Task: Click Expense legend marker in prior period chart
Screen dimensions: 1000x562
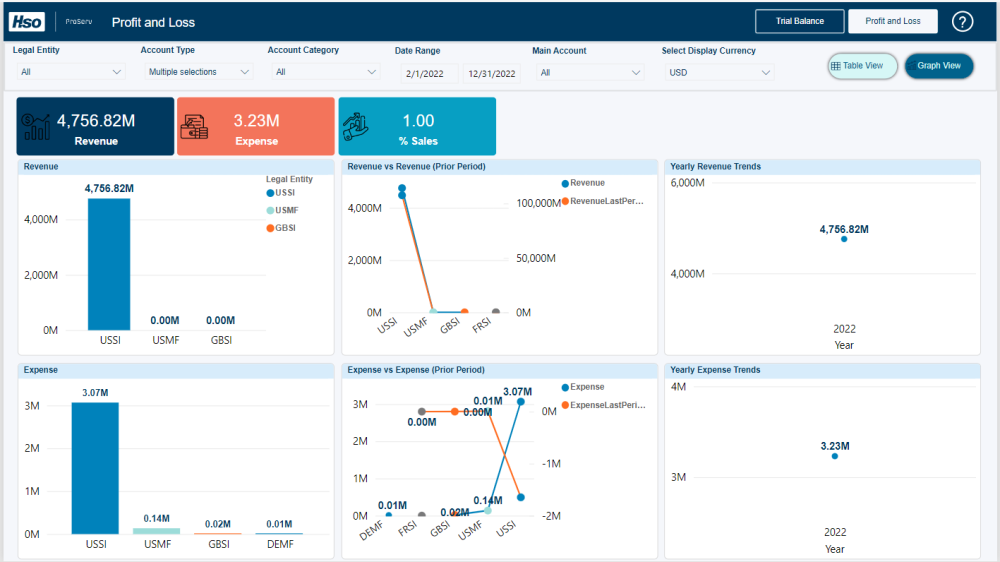Action: click(x=565, y=388)
